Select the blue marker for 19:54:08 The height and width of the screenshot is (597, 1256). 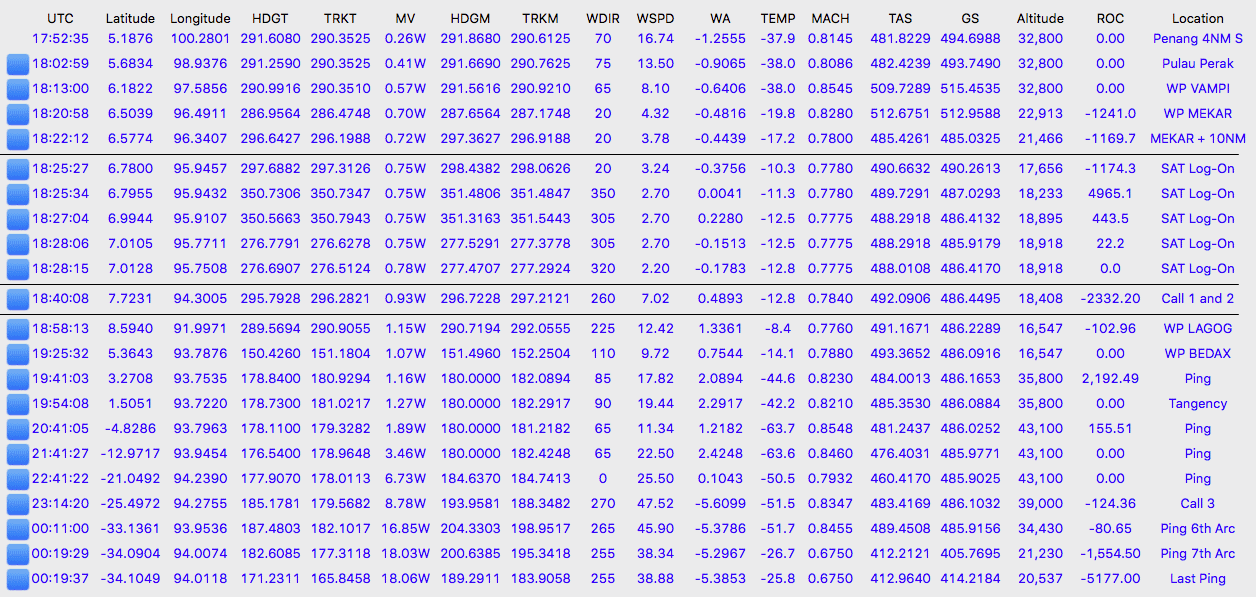pyautogui.click(x=18, y=405)
